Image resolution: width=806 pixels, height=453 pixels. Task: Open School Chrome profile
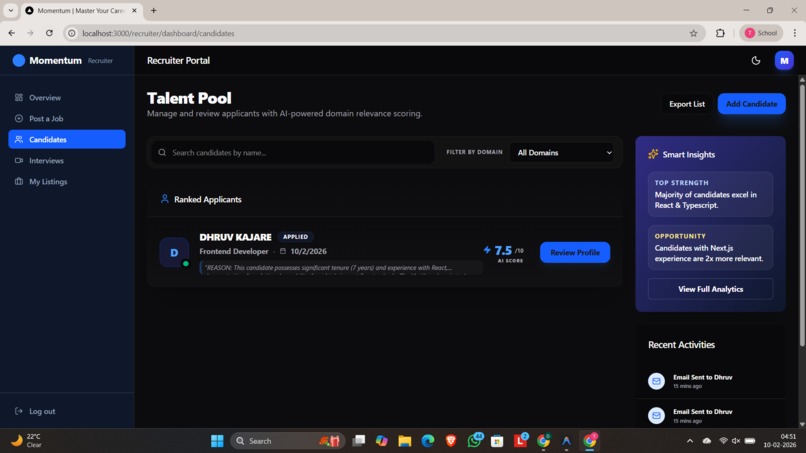[x=761, y=33]
